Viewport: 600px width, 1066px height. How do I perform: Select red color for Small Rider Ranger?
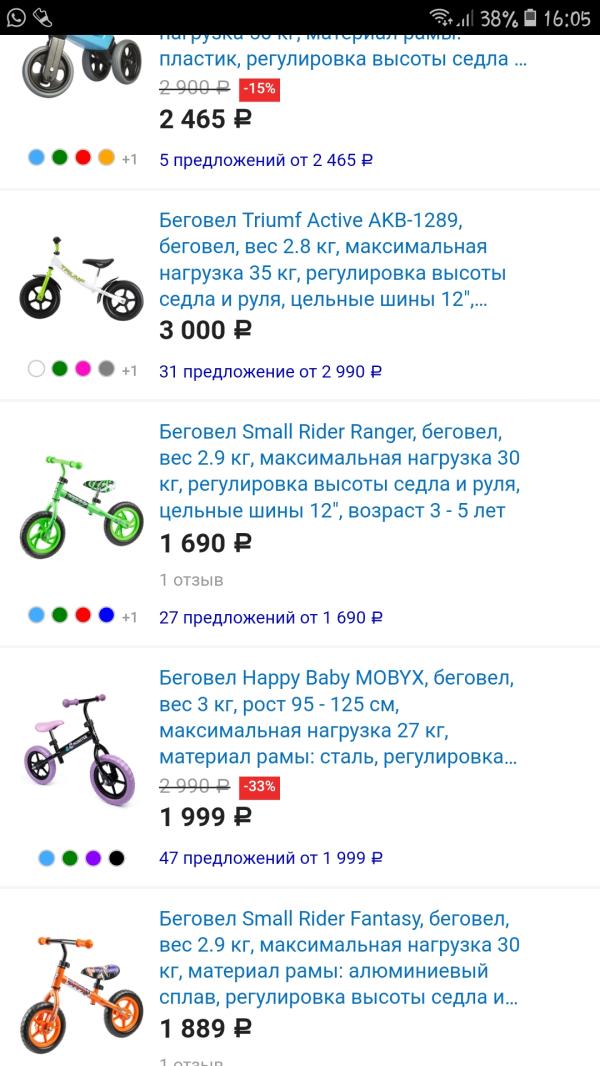(x=83, y=615)
